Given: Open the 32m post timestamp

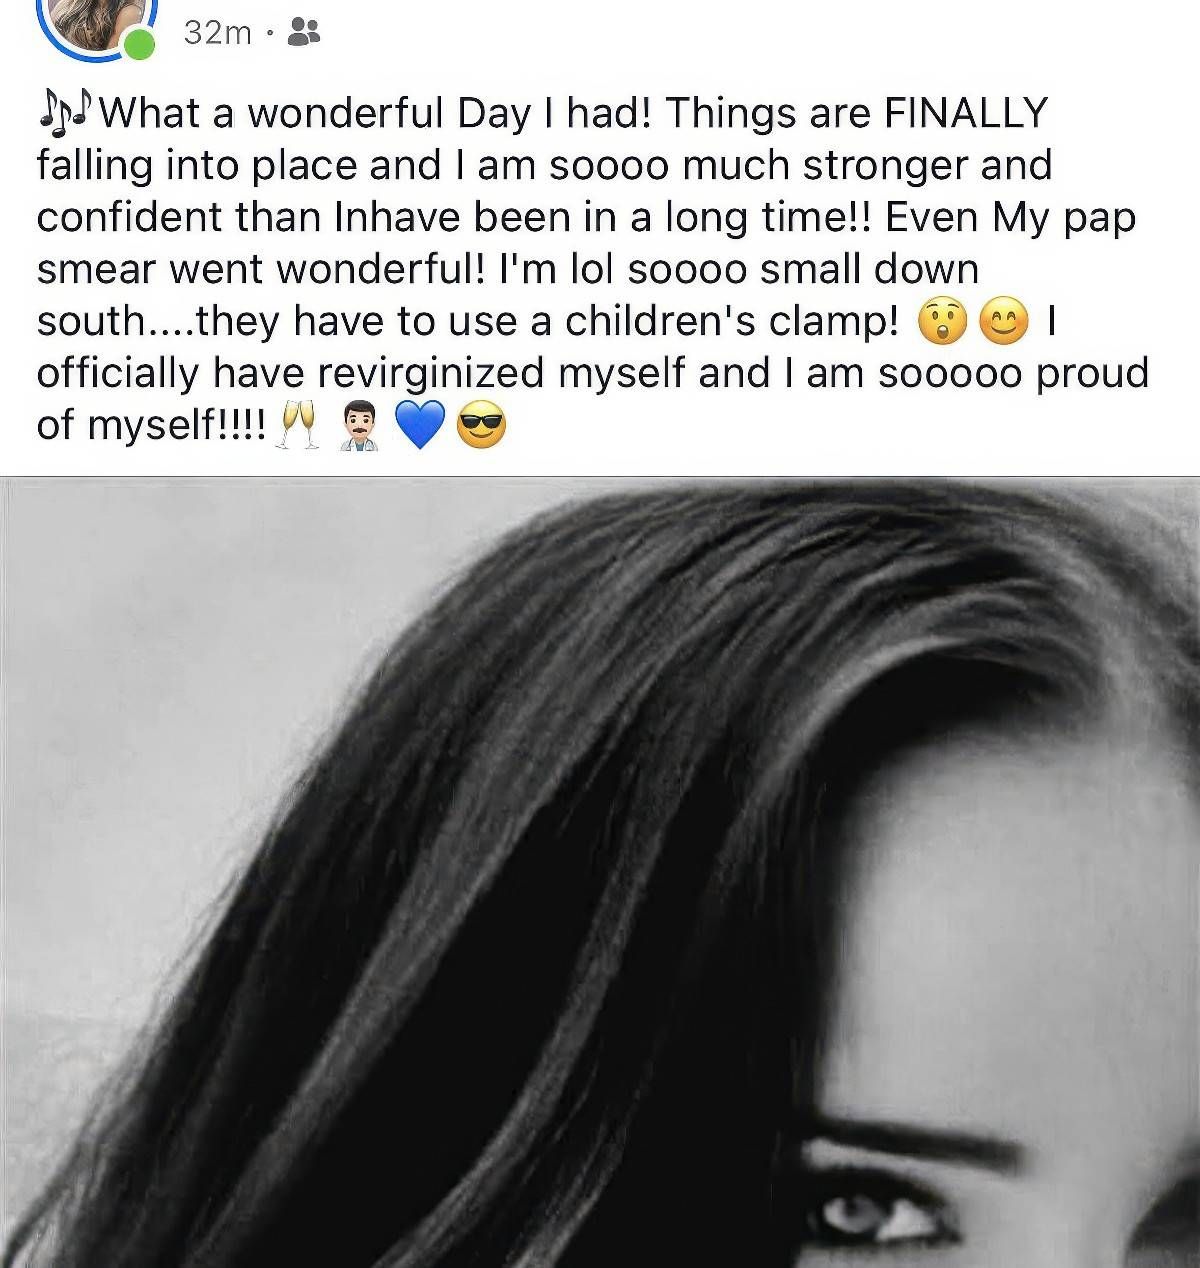Looking at the screenshot, I should [218, 33].
